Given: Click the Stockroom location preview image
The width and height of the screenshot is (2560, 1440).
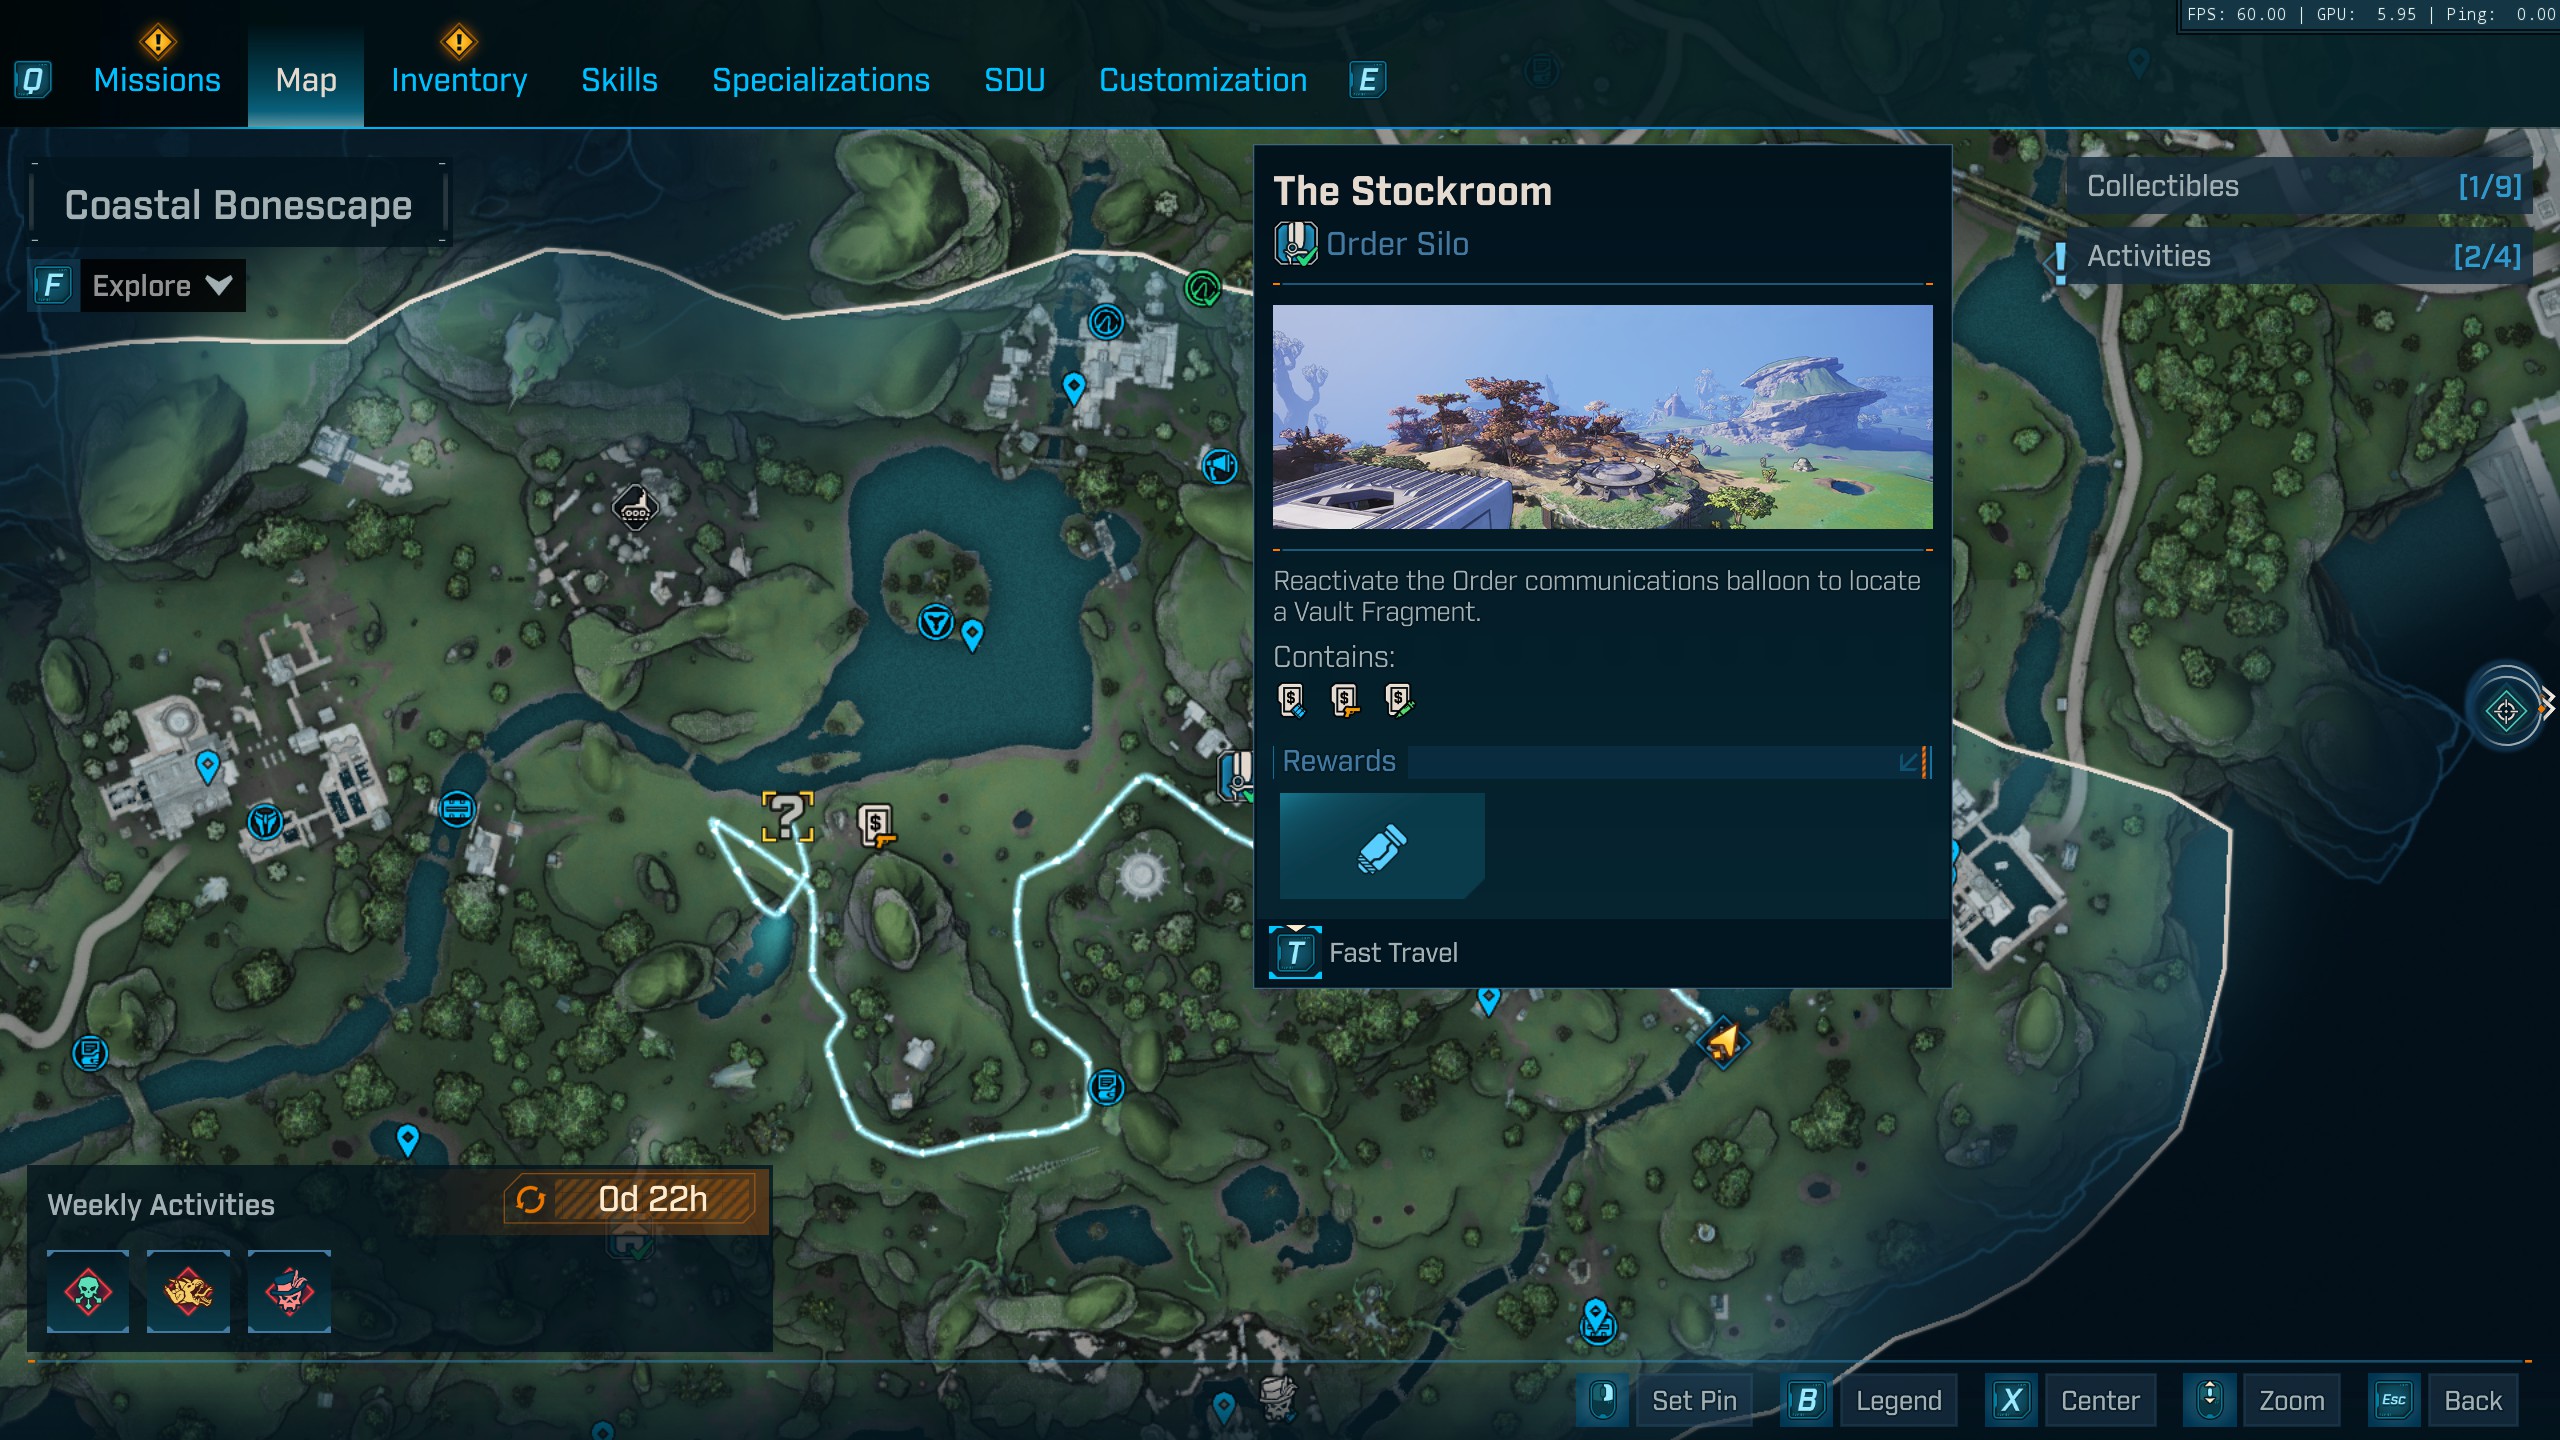Looking at the screenshot, I should [x=1602, y=417].
